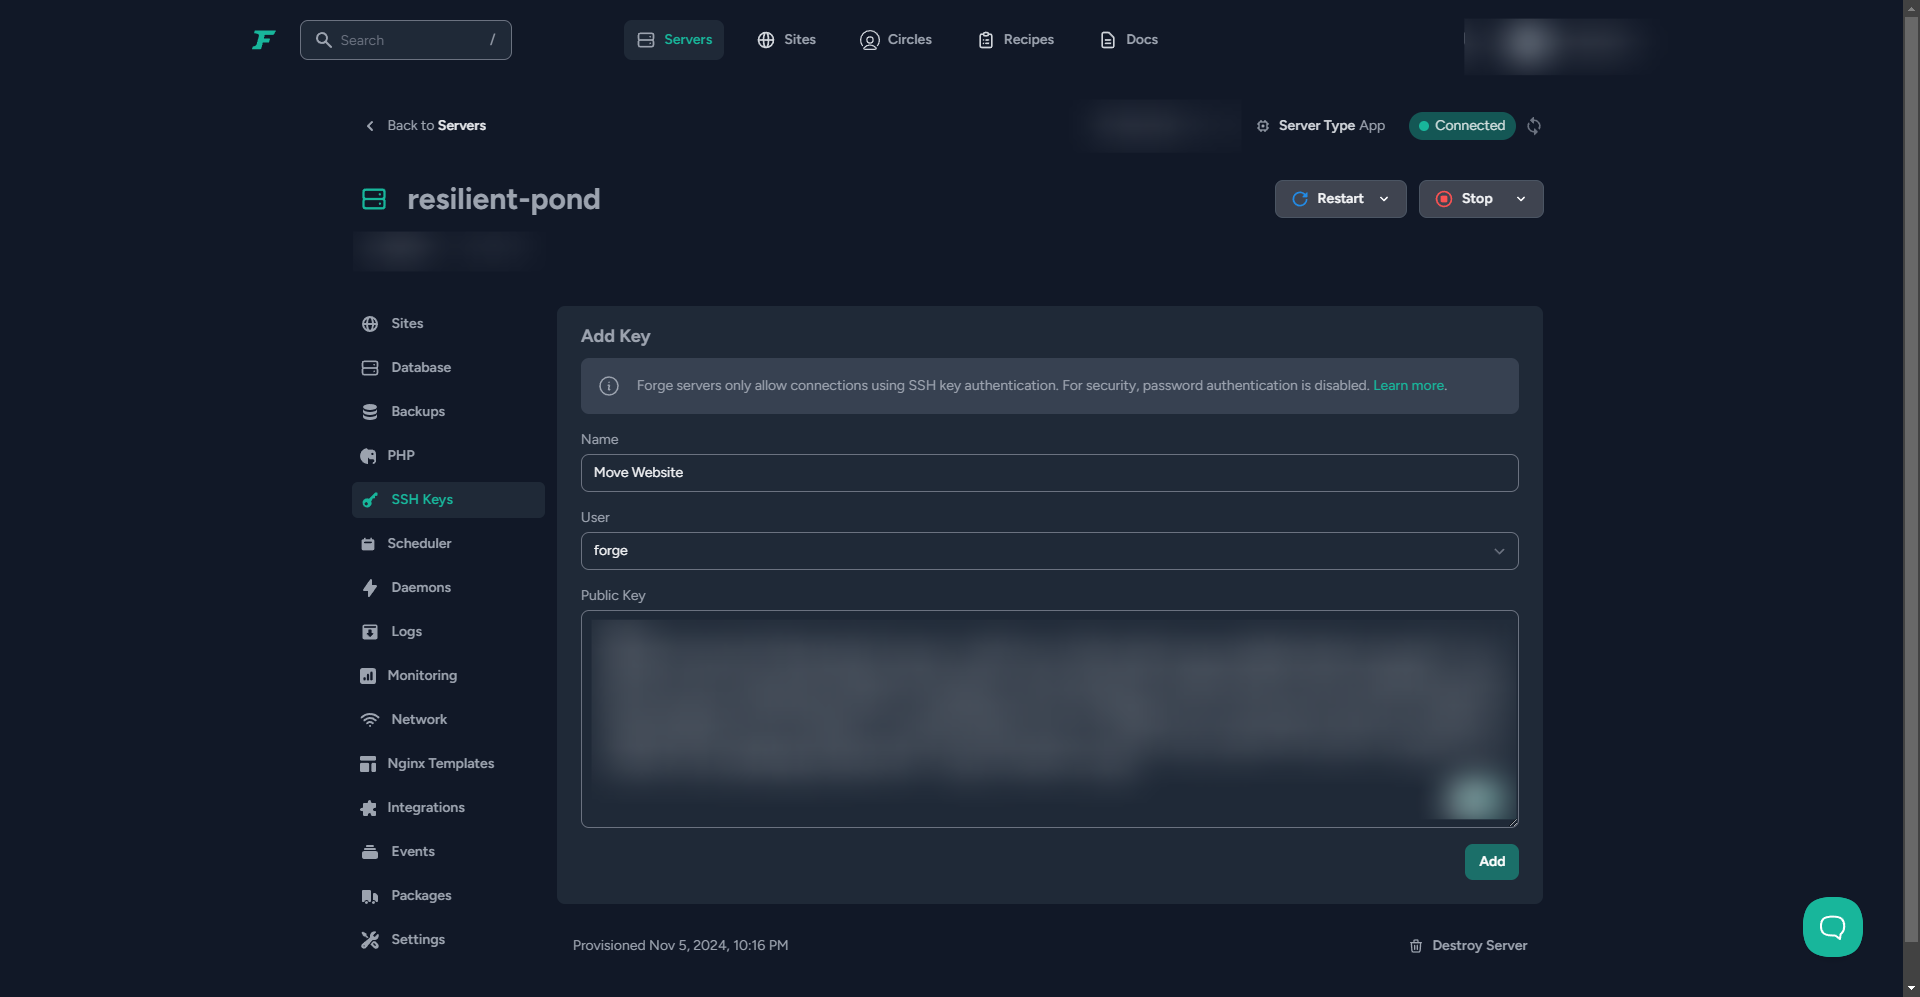Click the Forge logo icon

pyautogui.click(x=264, y=40)
